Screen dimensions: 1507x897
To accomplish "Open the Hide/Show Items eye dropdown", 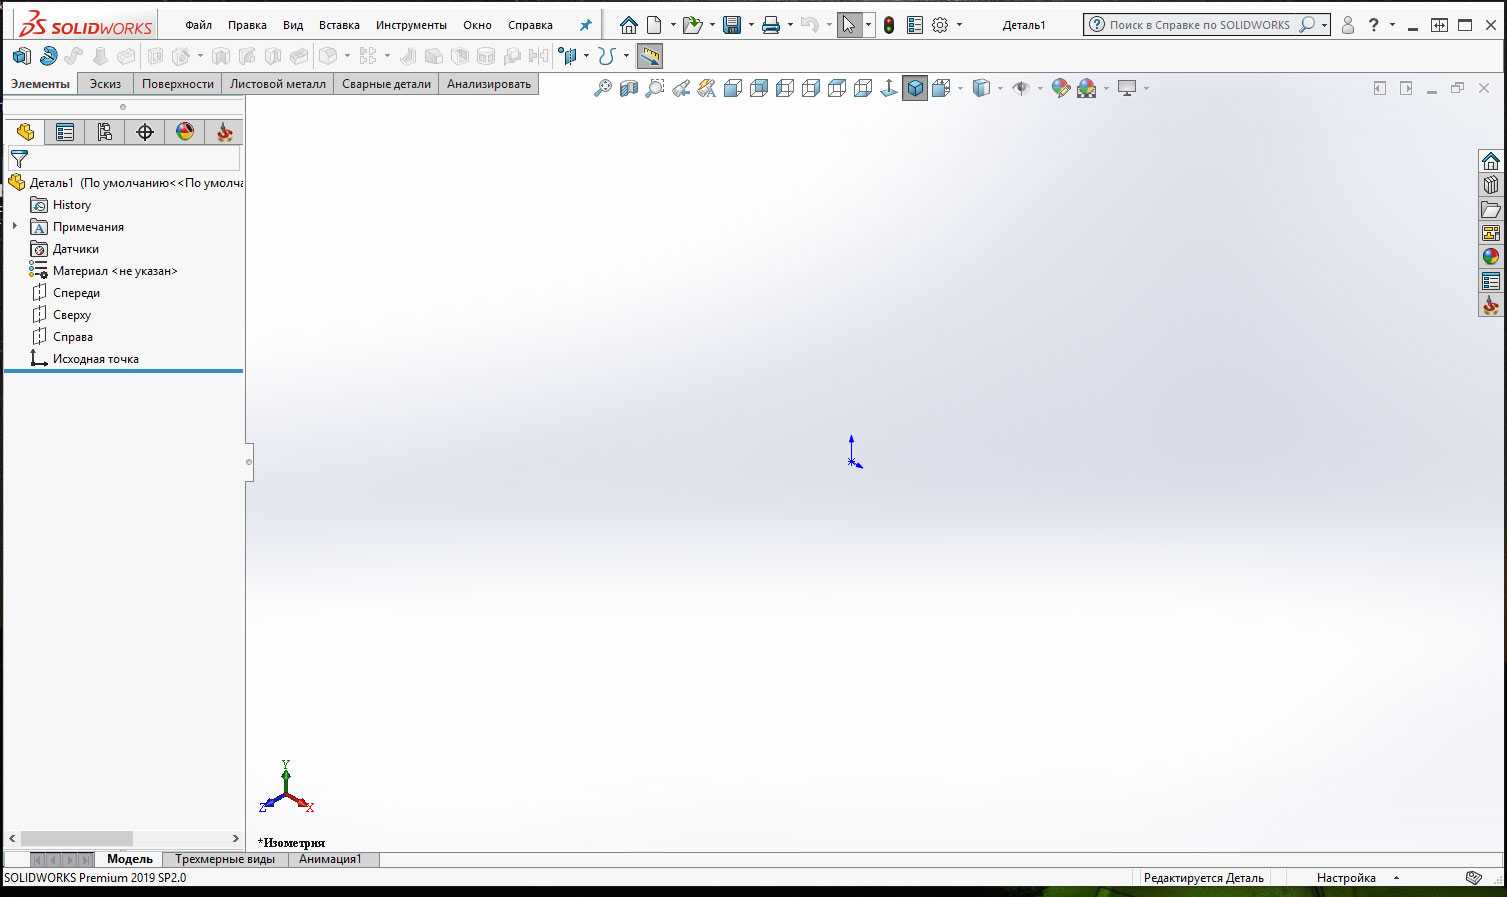I will 1040,88.
